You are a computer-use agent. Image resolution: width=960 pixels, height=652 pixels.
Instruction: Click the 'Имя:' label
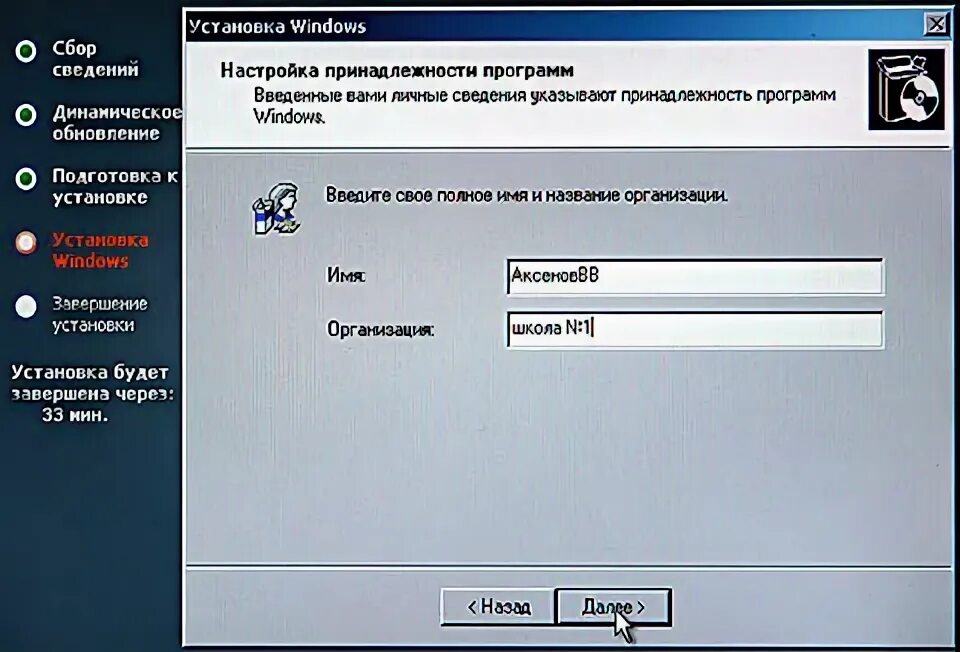click(x=346, y=275)
